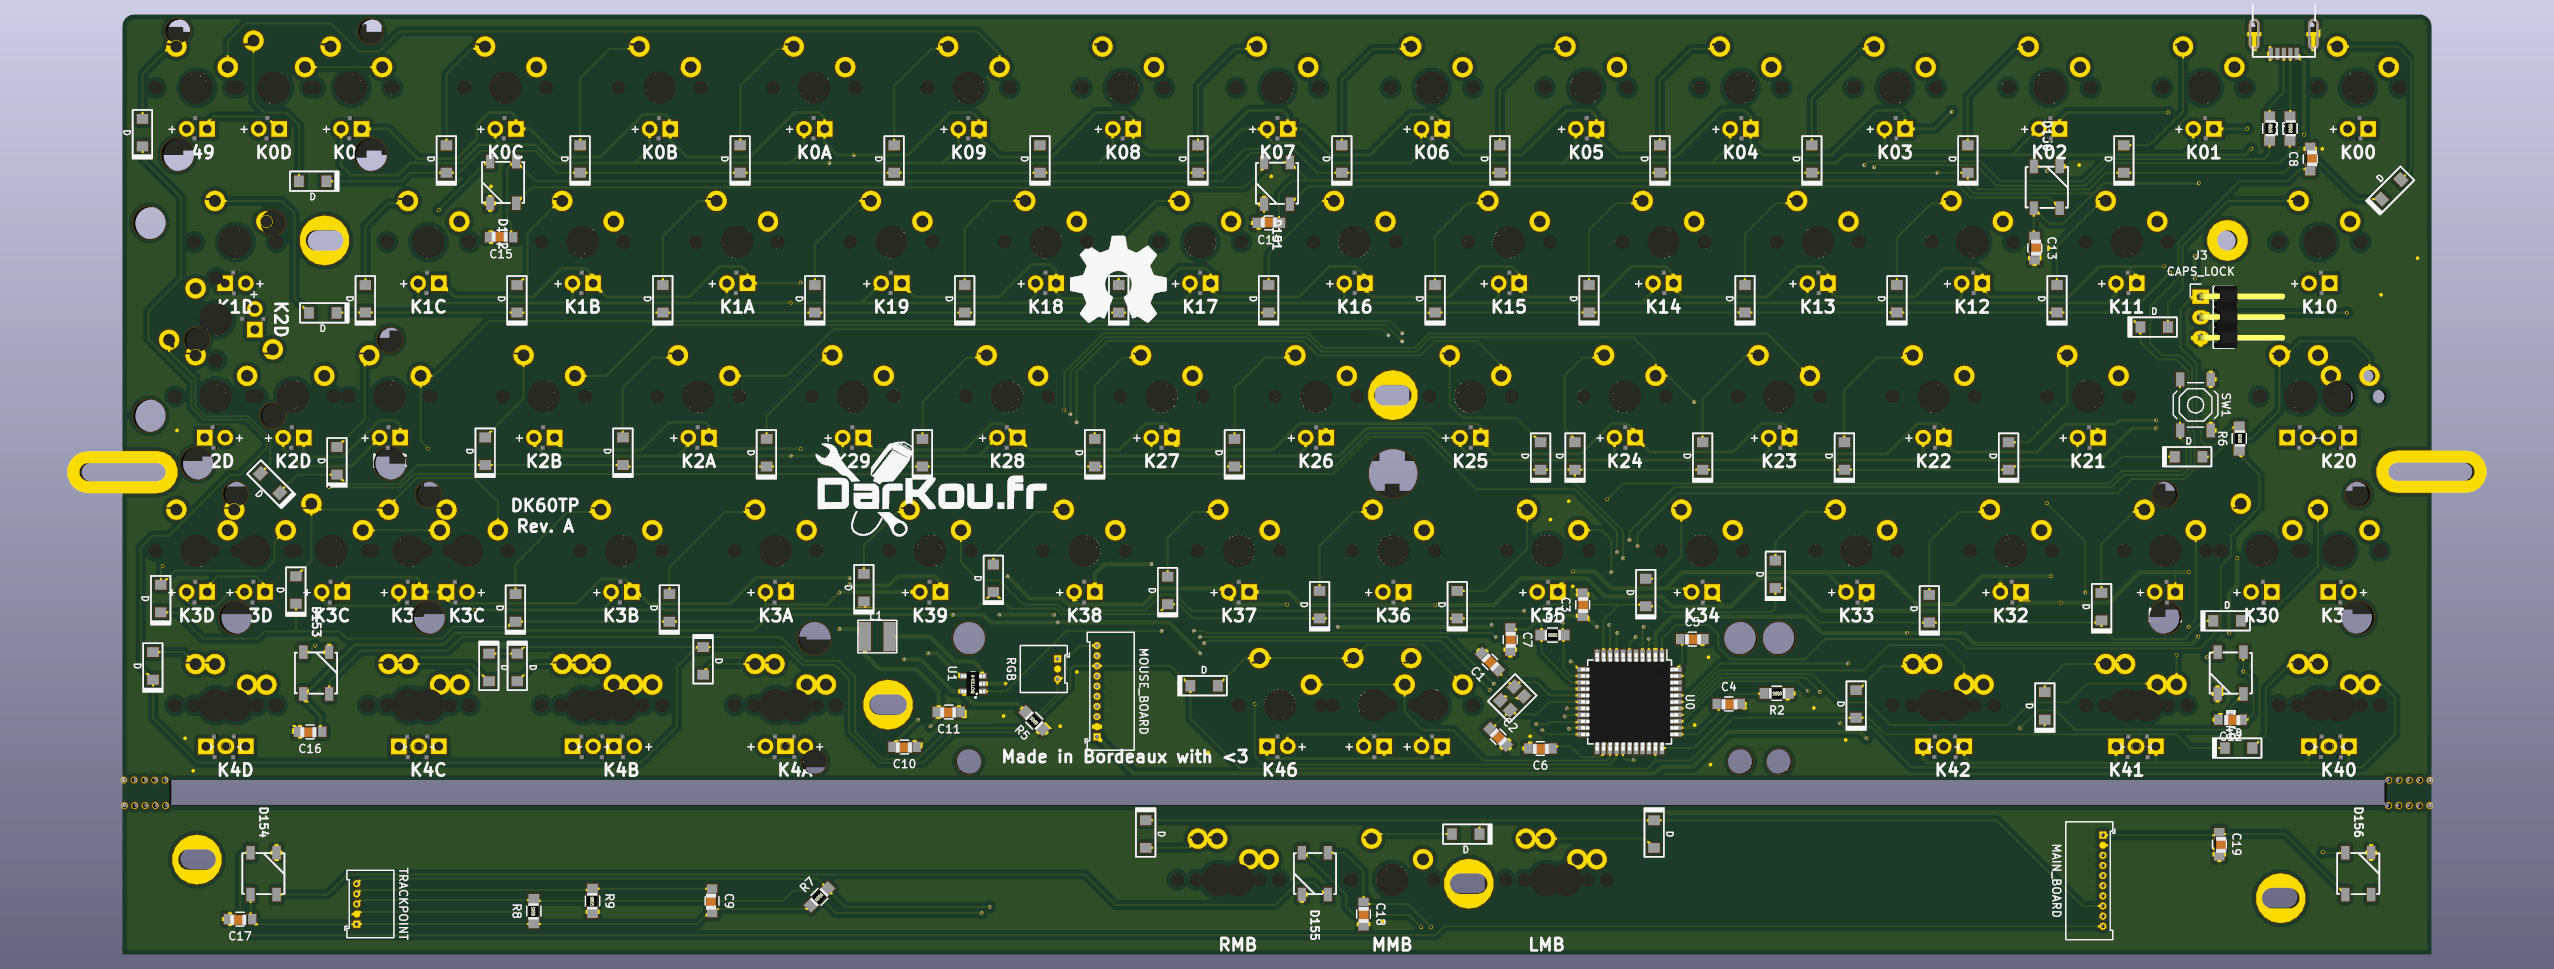The width and height of the screenshot is (2554, 969).
Task: Select the K27 key label
Action: [x=1161, y=461]
